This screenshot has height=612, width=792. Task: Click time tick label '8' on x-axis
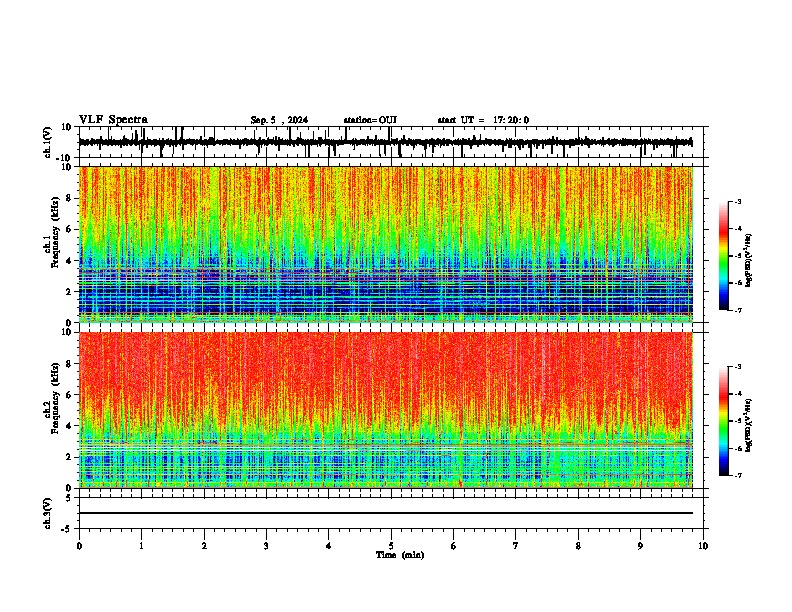pyautogui.click(x=578, y=546)
